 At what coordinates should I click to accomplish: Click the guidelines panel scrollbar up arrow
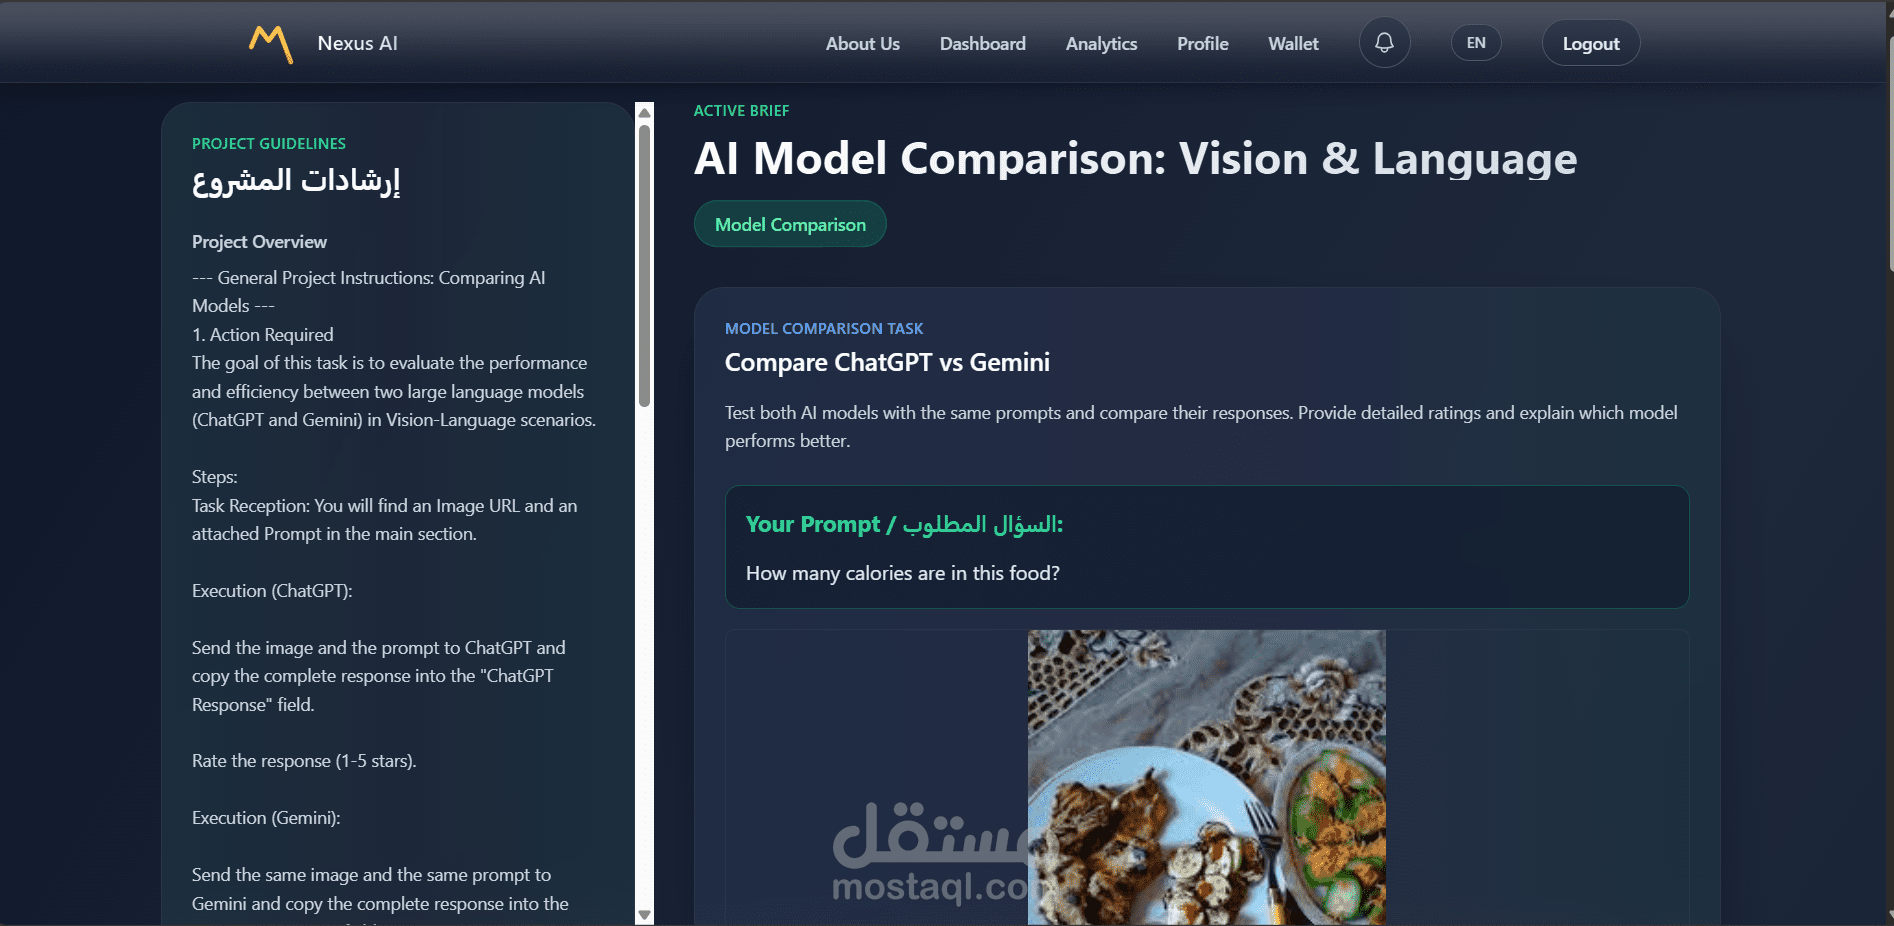point(644,112)
